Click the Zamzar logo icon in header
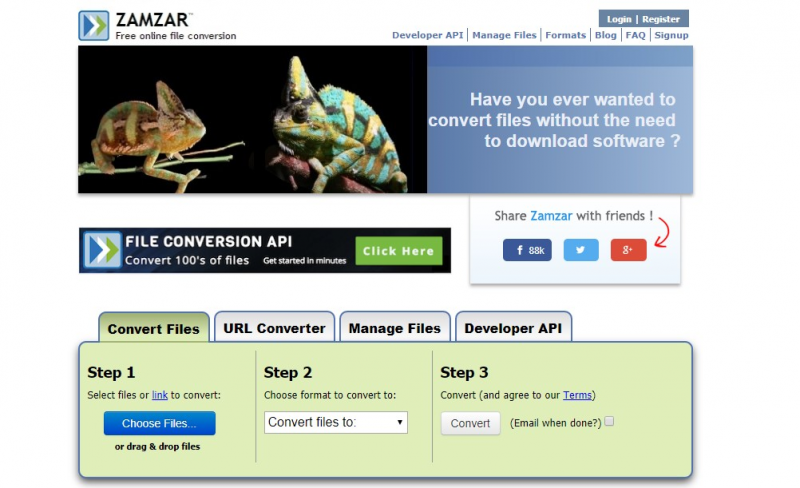800x488 pixels. tap(93, 25)
